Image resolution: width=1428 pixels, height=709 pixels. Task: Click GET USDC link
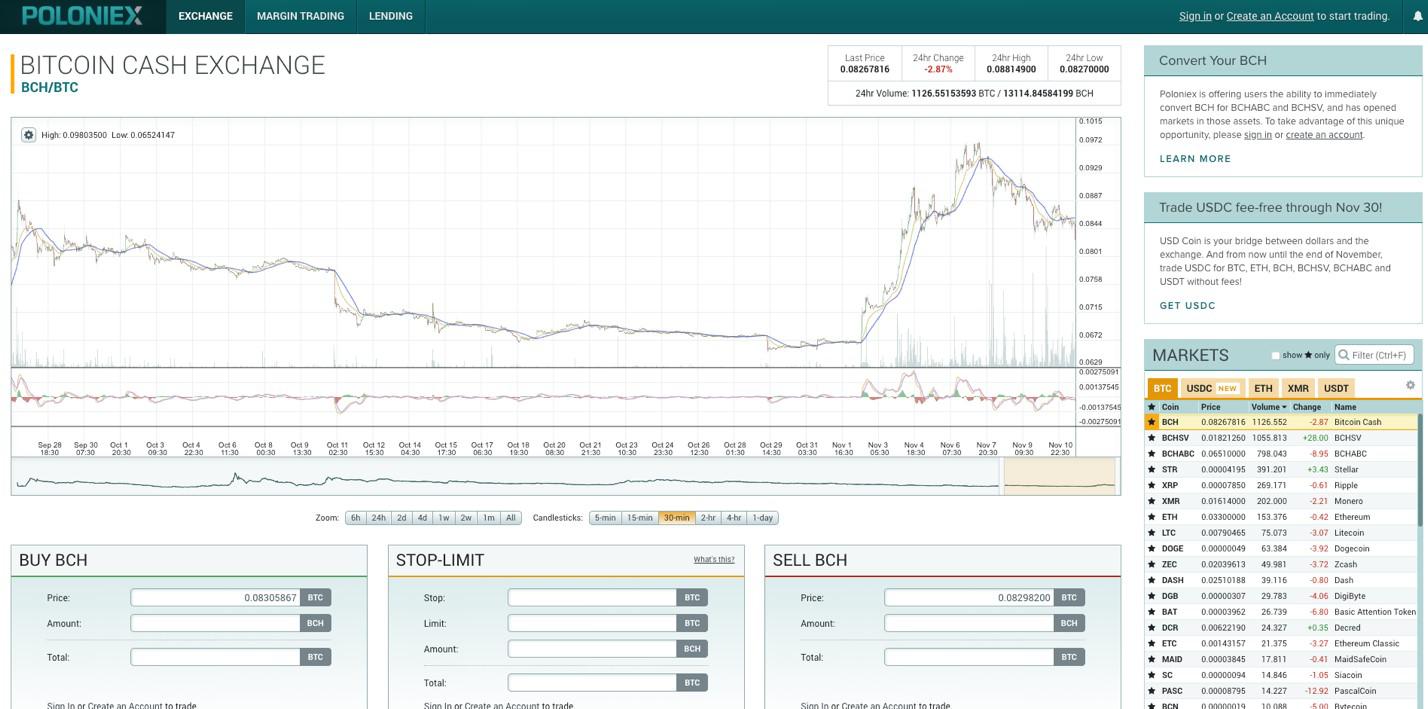[1187, 306]
